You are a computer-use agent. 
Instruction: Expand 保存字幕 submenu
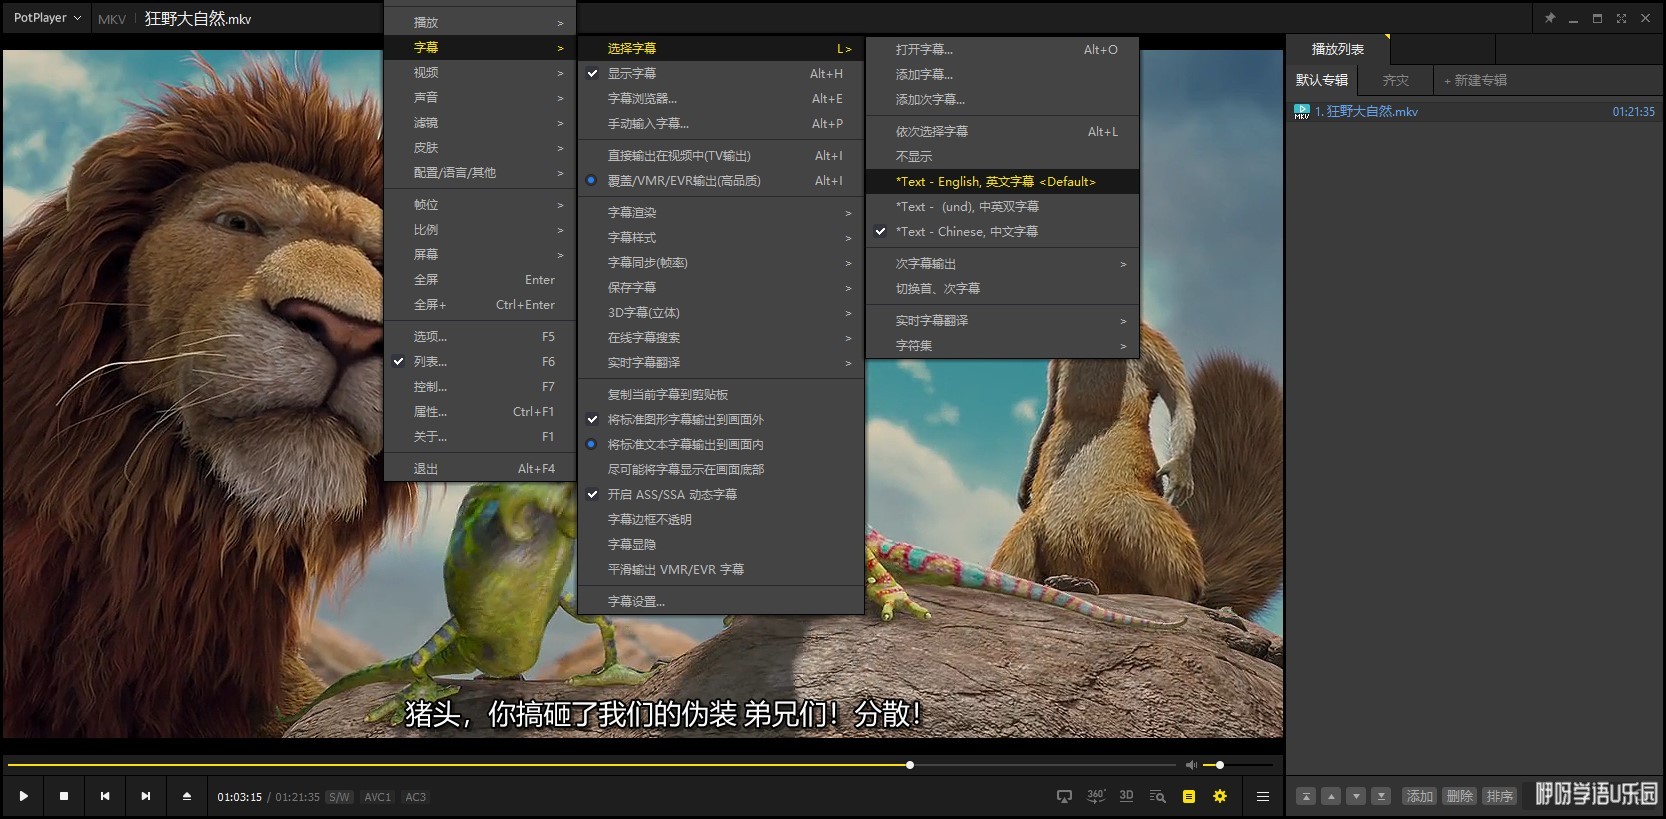click(x=720, y=287)
